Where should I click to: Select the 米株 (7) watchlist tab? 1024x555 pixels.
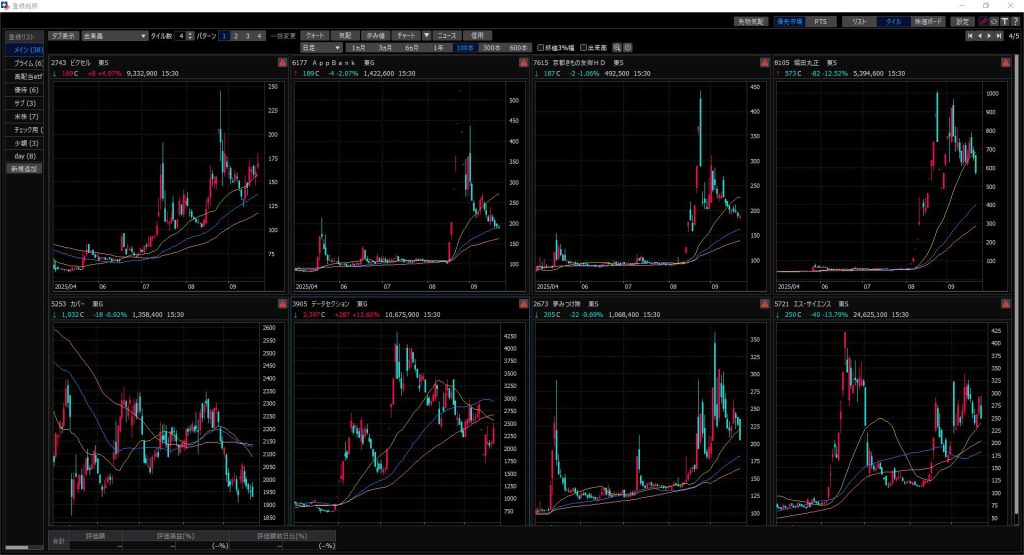25,116
